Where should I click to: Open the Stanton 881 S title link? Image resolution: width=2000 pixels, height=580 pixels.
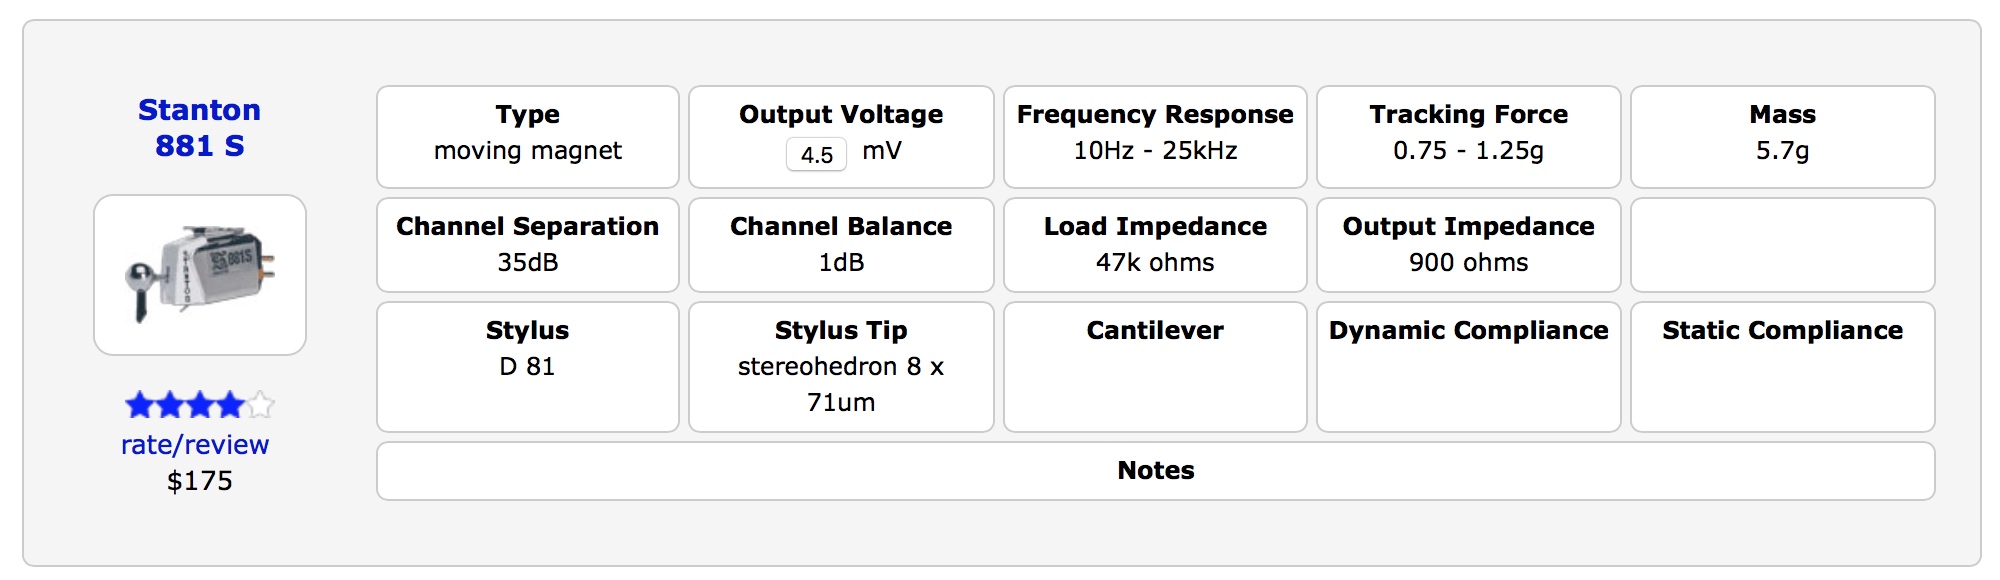[199, 128]
